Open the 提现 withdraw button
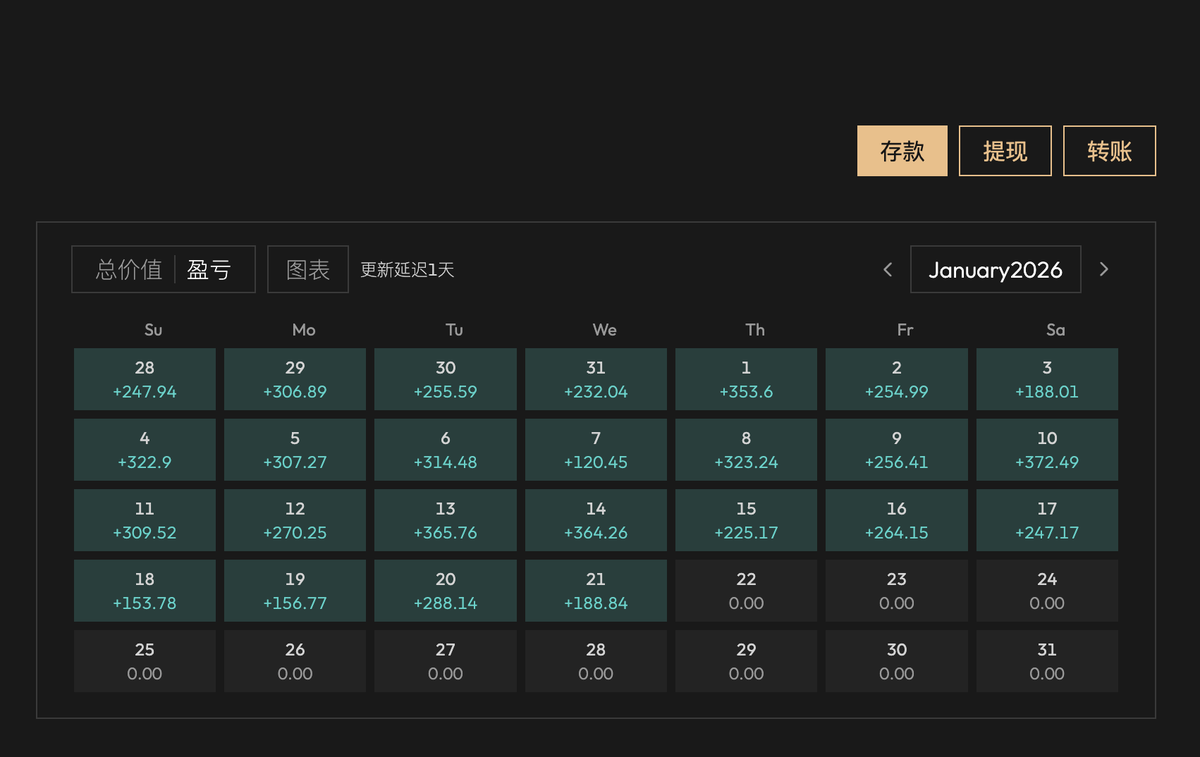Screen dimensions: 1200x757 click(x=1005, y=151)
